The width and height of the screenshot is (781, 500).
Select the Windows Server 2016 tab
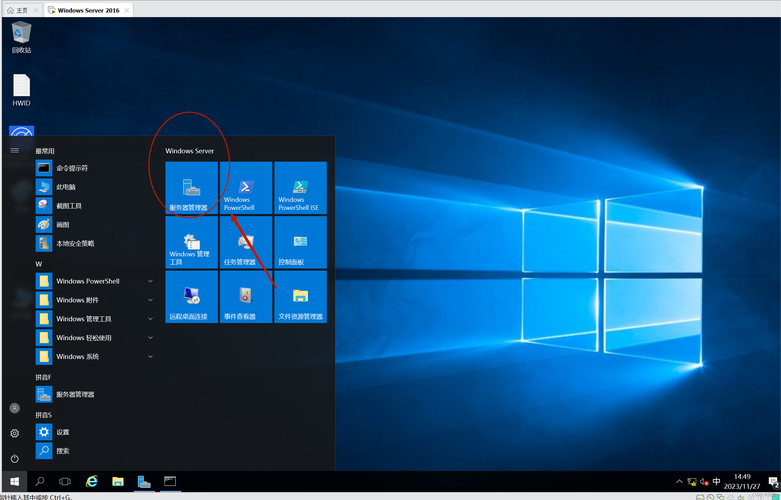pyautogui.click(x=89, y=10)
